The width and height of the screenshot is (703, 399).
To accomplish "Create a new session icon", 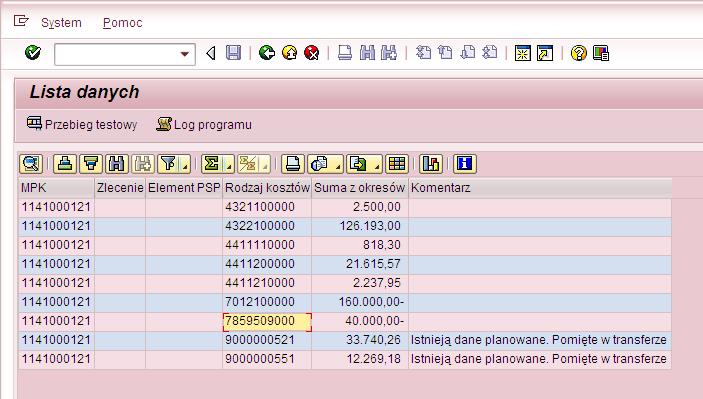I will 523,53.
